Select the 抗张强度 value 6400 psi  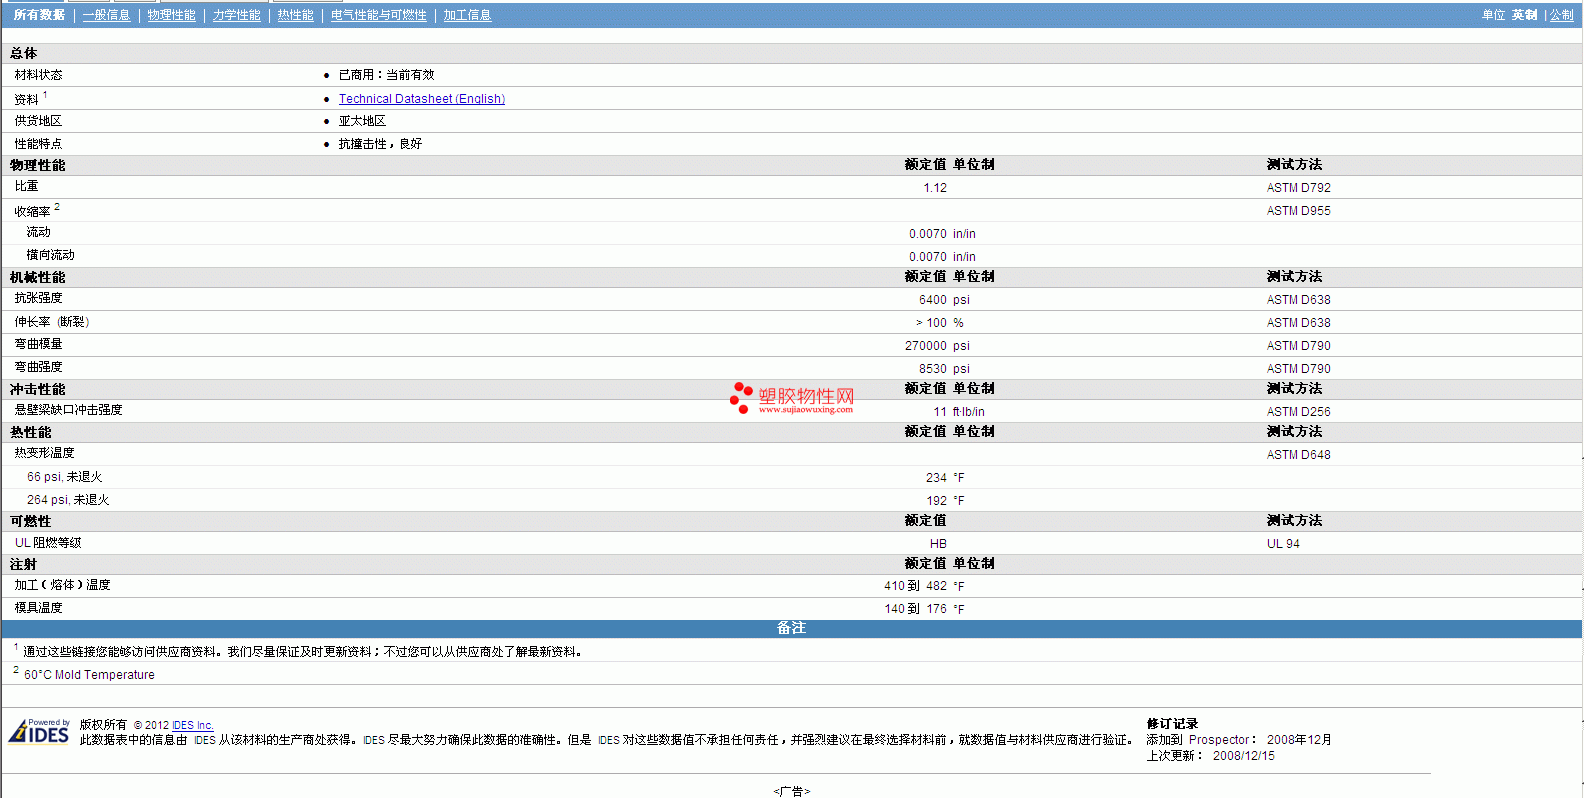click(x=944, y=300)
